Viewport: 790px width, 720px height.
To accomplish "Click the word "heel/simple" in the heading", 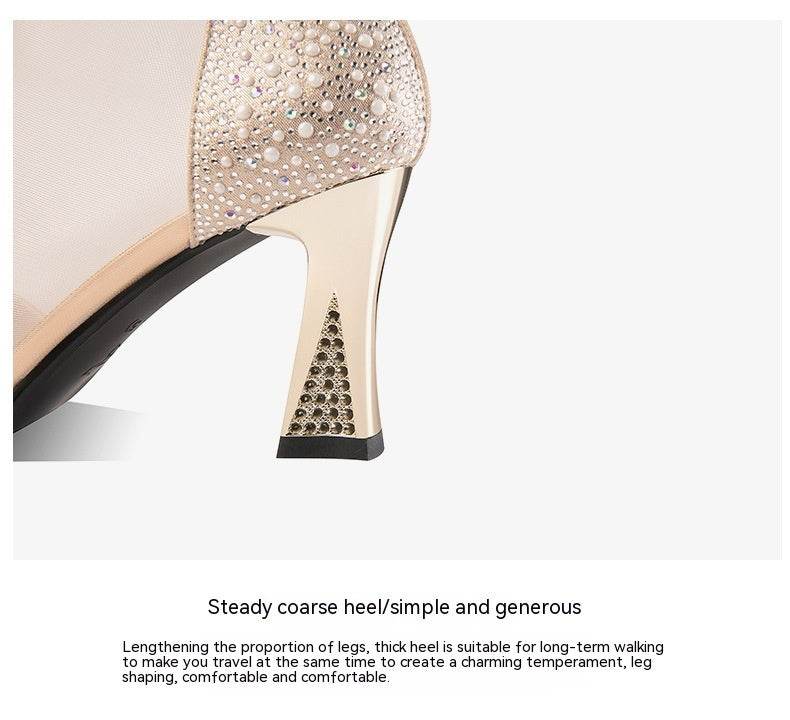I will click(x=397, y=607).
